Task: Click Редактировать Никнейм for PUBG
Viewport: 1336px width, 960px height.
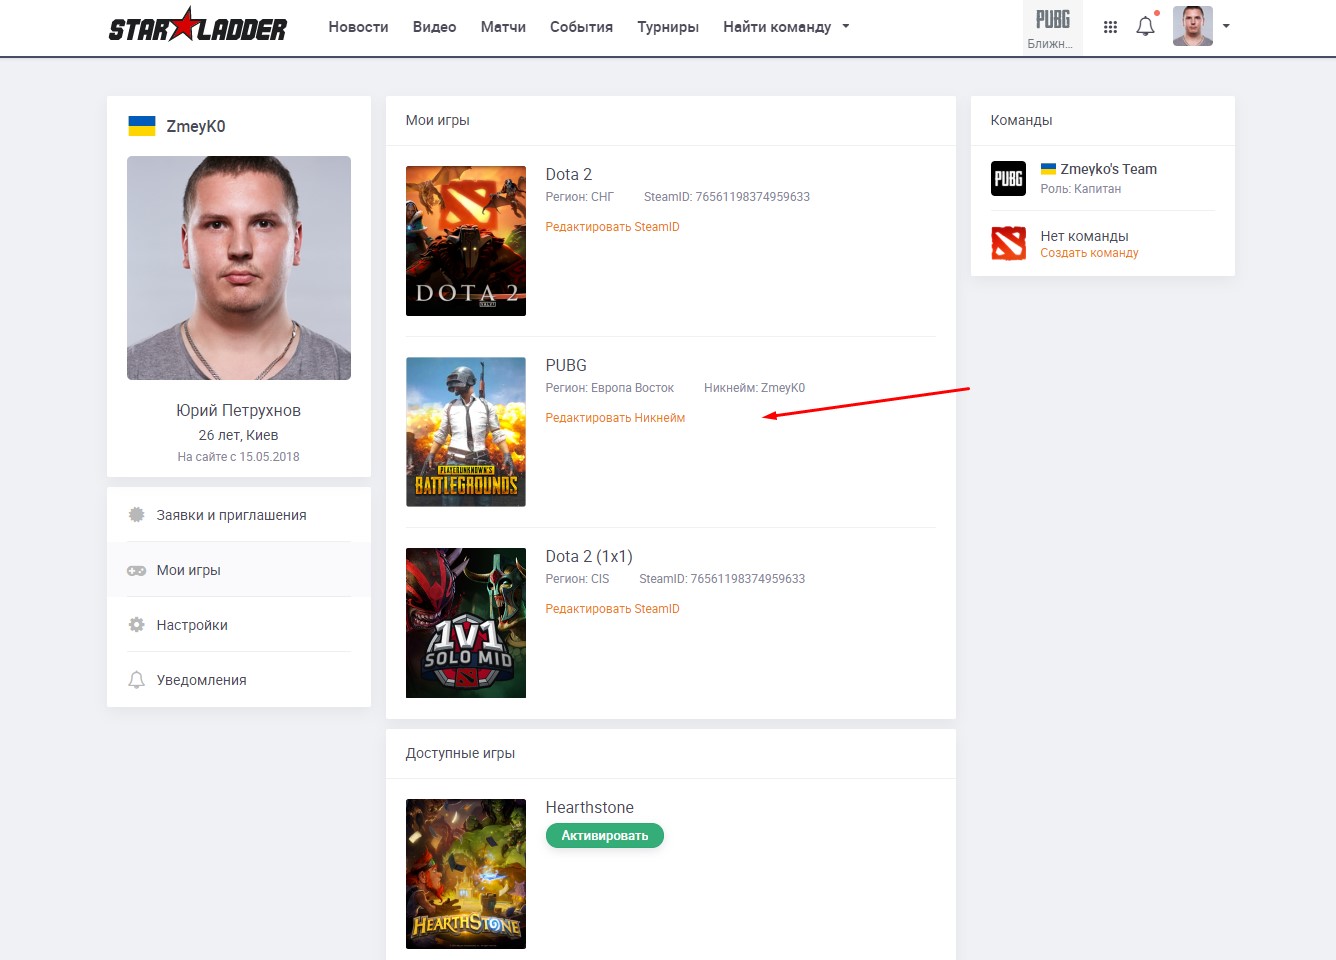Action: [615, 418]
